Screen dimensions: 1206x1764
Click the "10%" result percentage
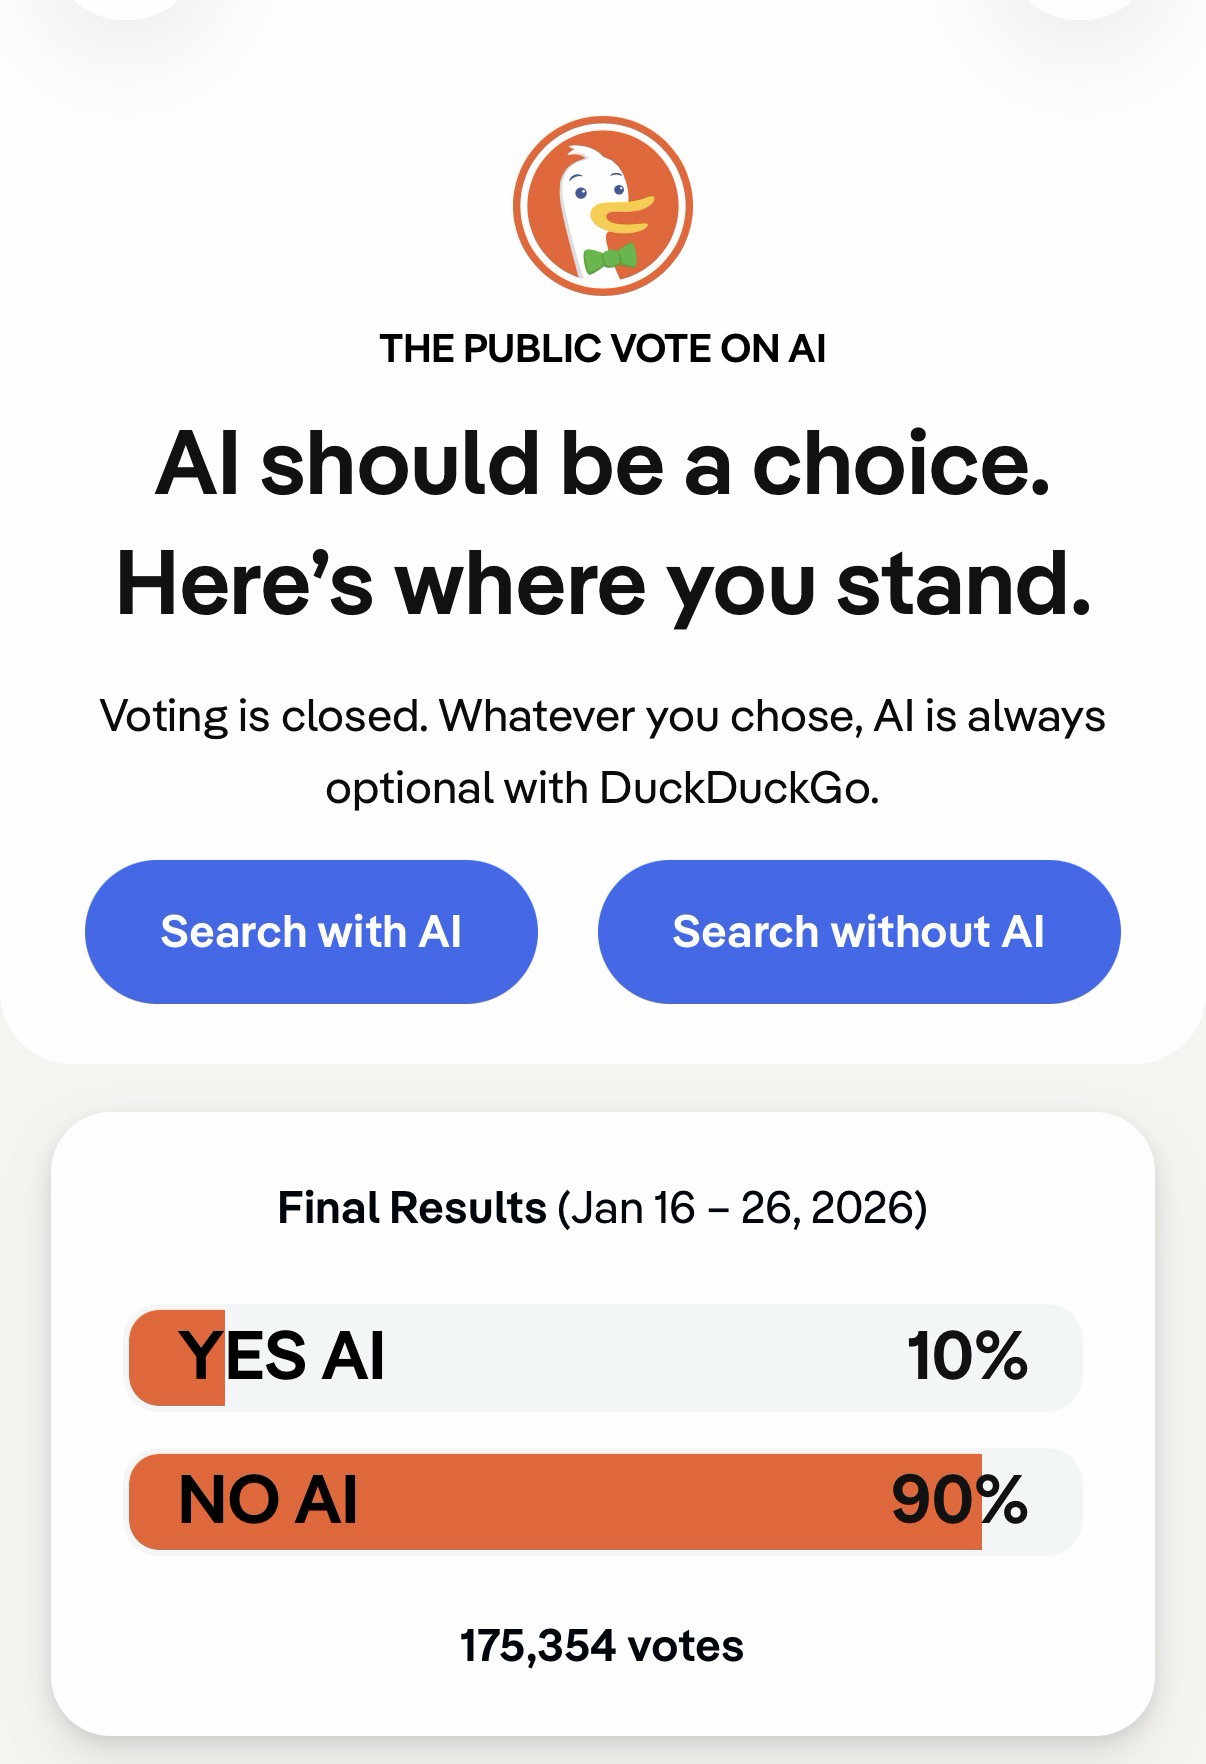point(966,1356)
